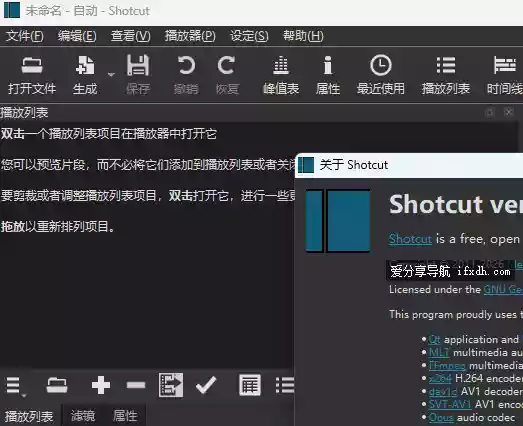
Task: Open the 播放器(P) menu
Action: [190, 36]
